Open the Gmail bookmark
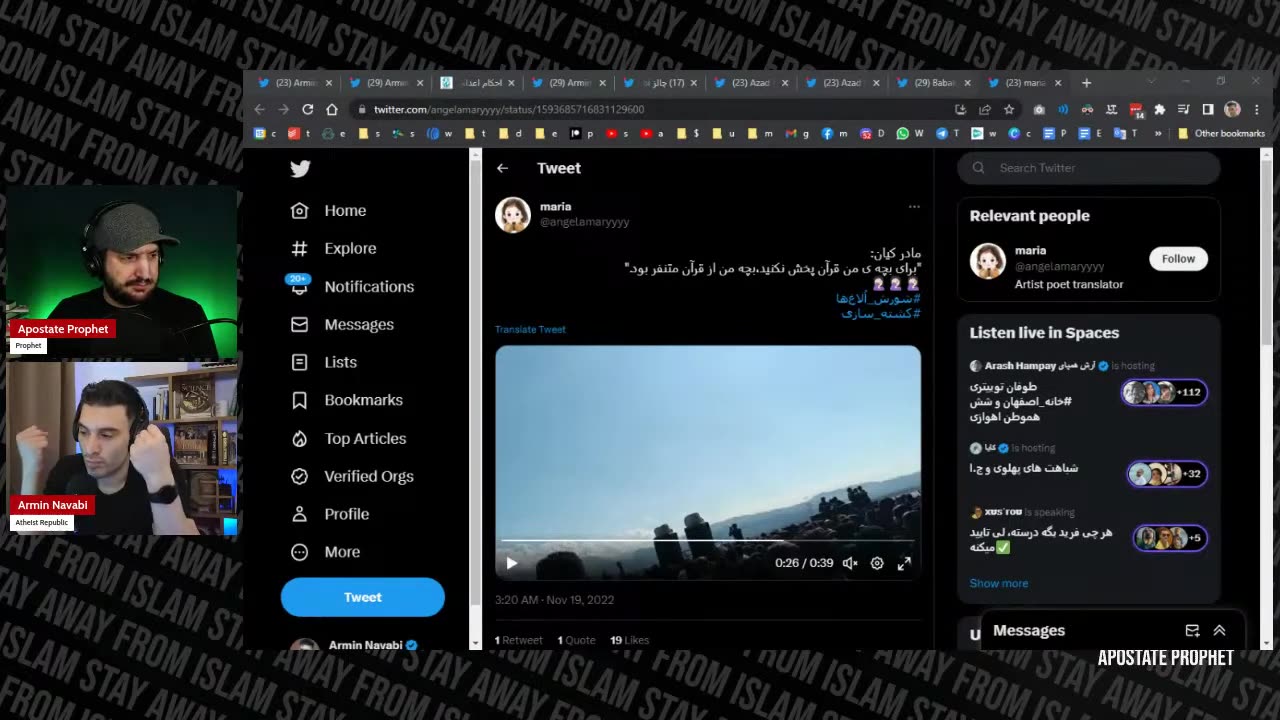Image resolution: width=1280 pixels, height=720 pixels. 797,133
